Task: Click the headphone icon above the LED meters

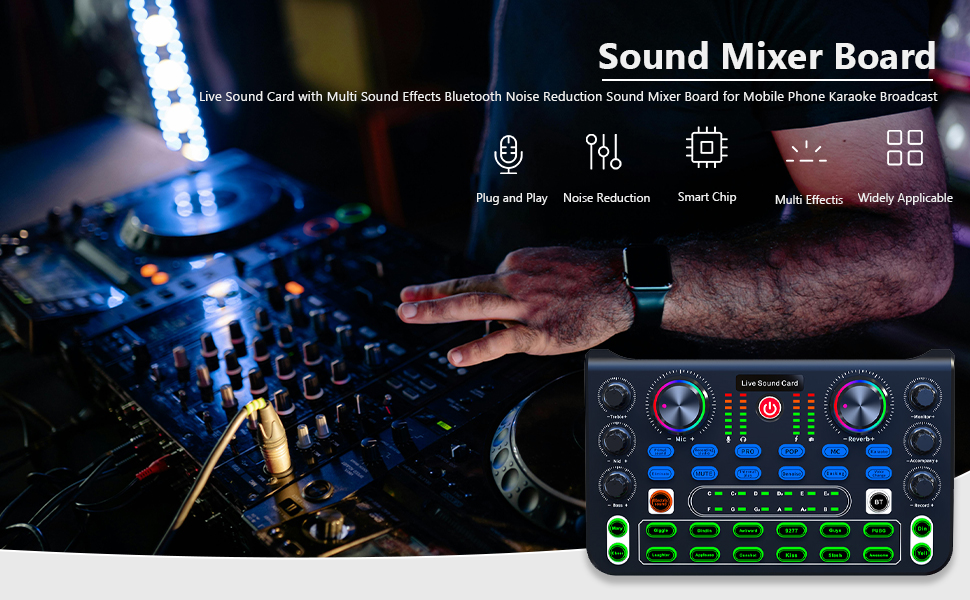Action: [x=743, y=439]
